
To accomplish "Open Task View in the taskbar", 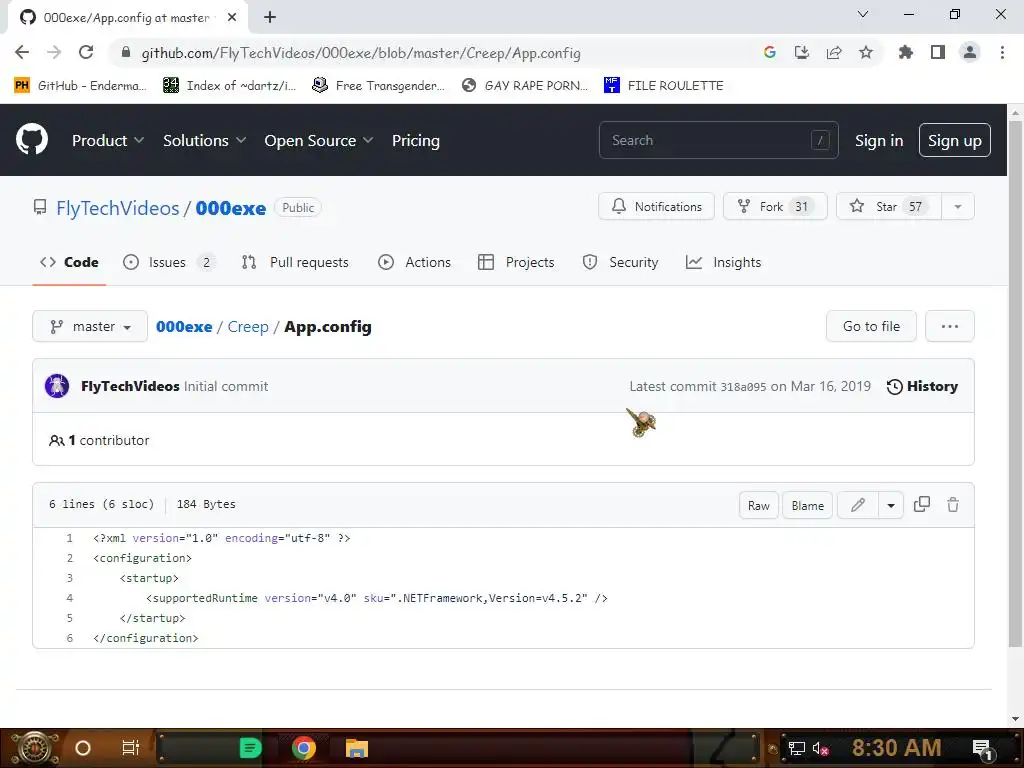I will click(x=131, y=748).
